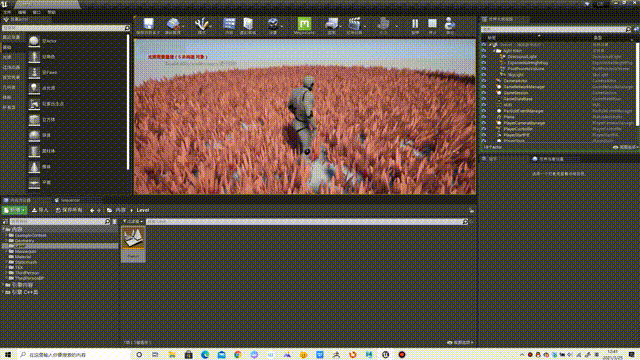Toggle visibility eye for PlayerController row

tap(484, 129)
